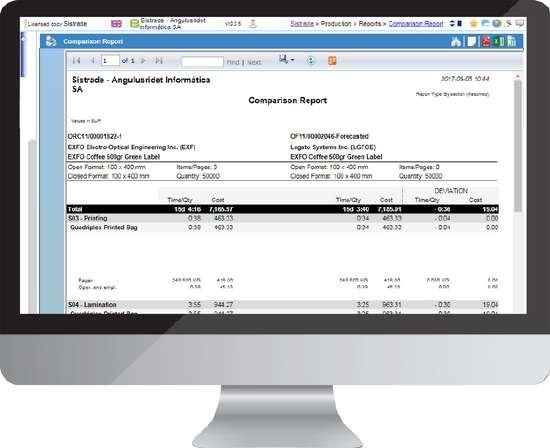Click the binoculars search icon in header
The height and width of the screenshot is (448, 550).
pyautogui.click(x=456, y=41)
